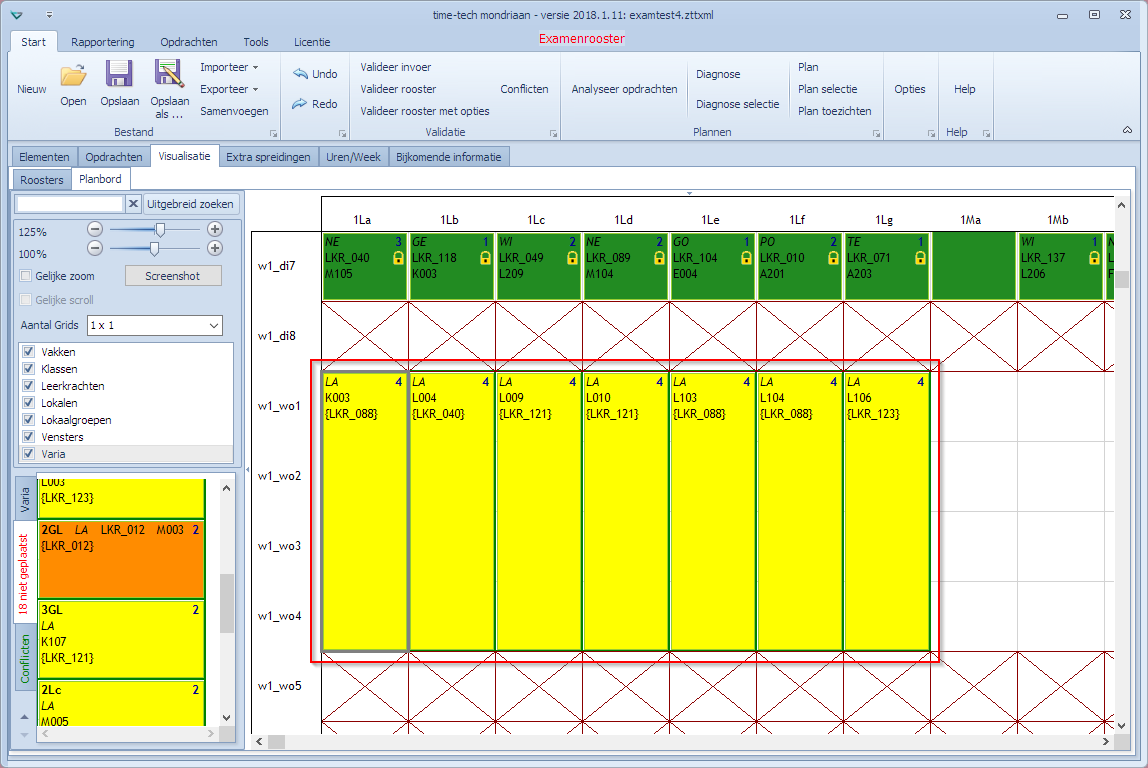Click the lock icon on the LKR_071 cell
The width and height of the screenshot is (1148, 768).
[920, 258]
